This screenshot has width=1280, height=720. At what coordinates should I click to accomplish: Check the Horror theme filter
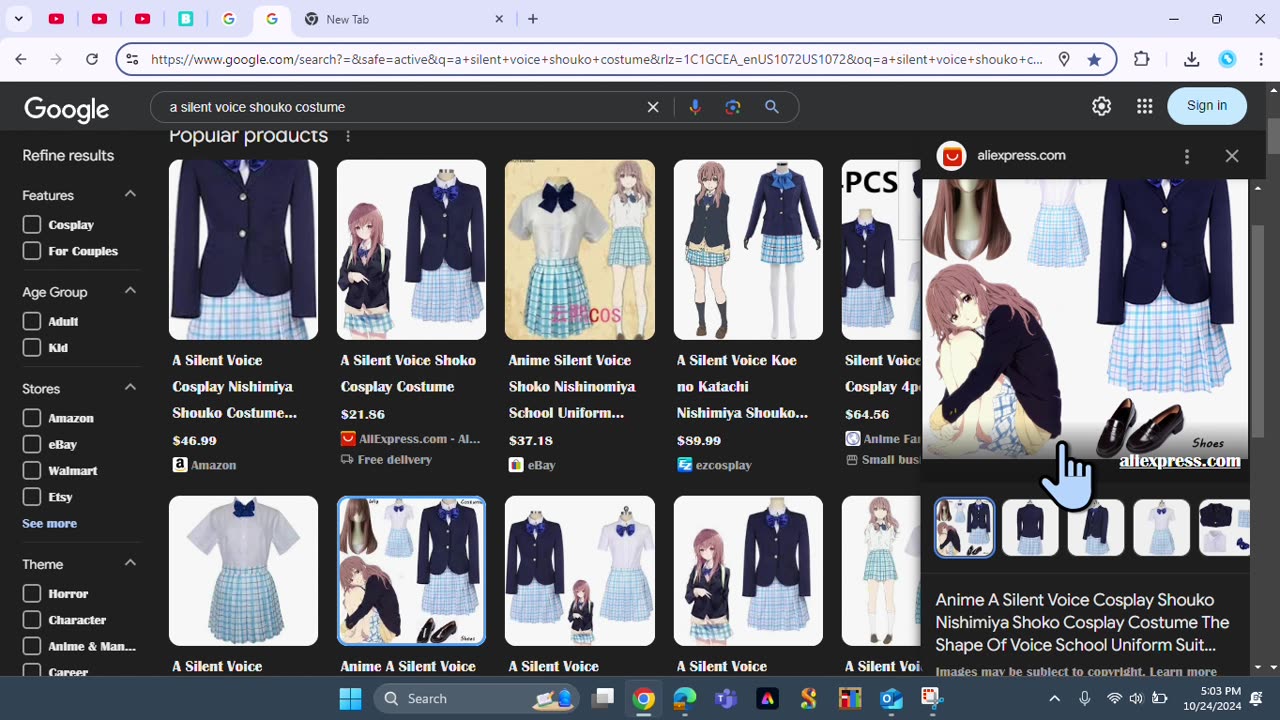click(x=32, y=594)
